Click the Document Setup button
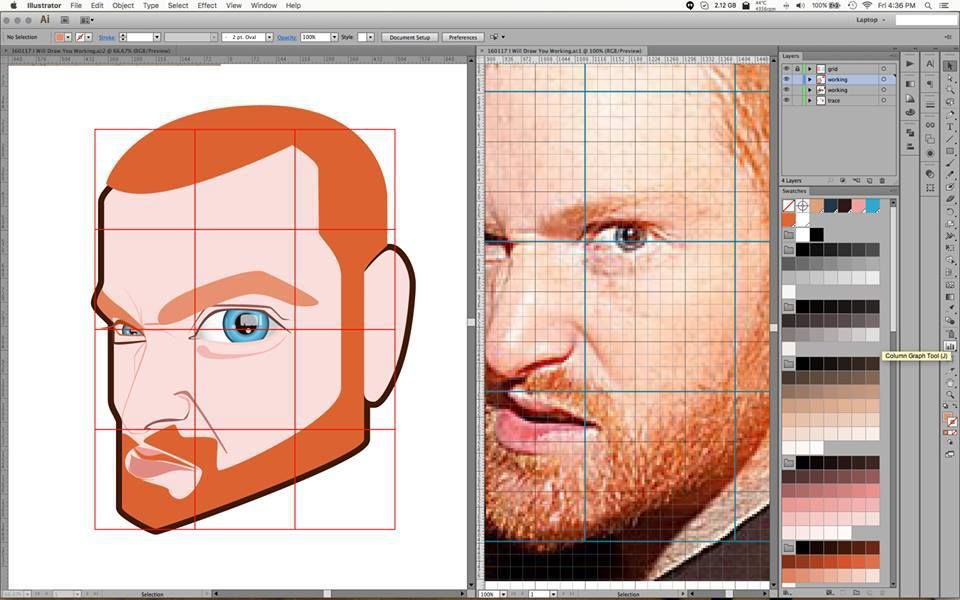This screenshot has height=600, width=960. point(410,37)
